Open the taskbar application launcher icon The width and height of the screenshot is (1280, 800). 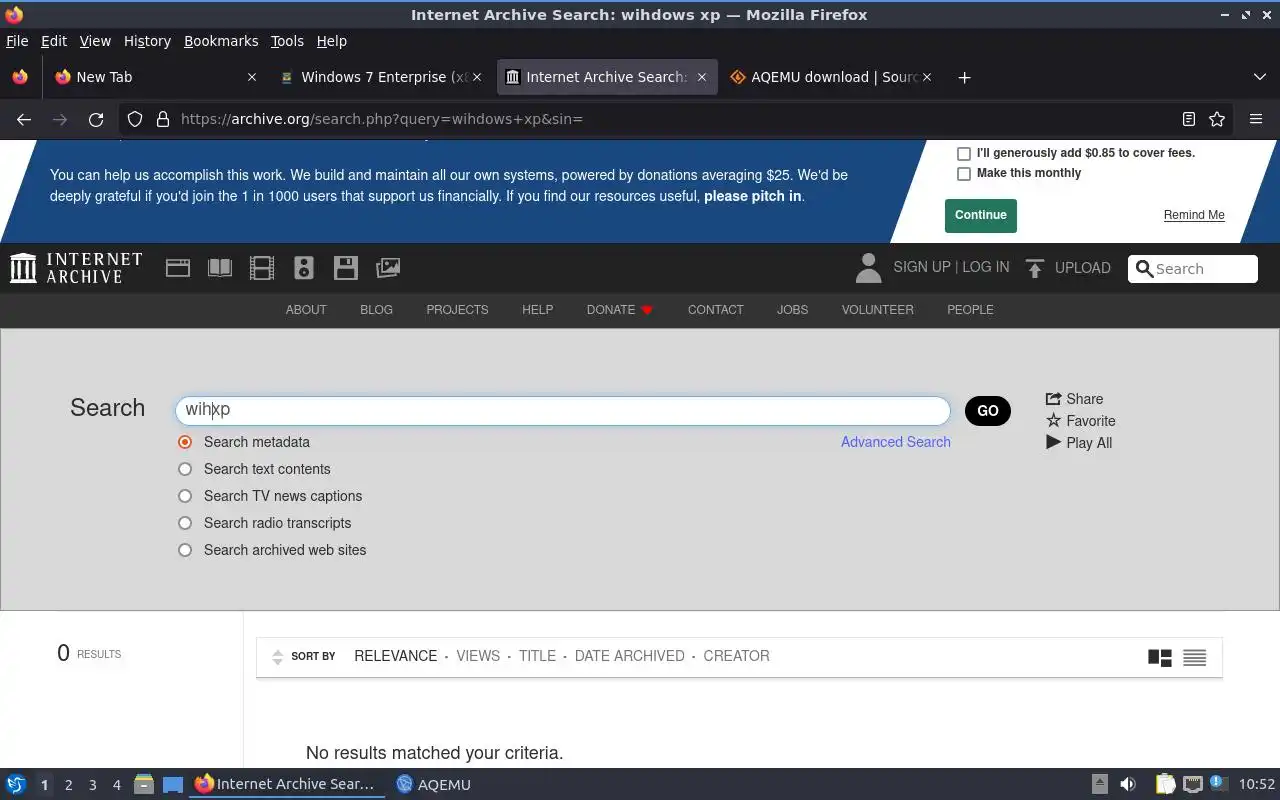coord(16,785)
